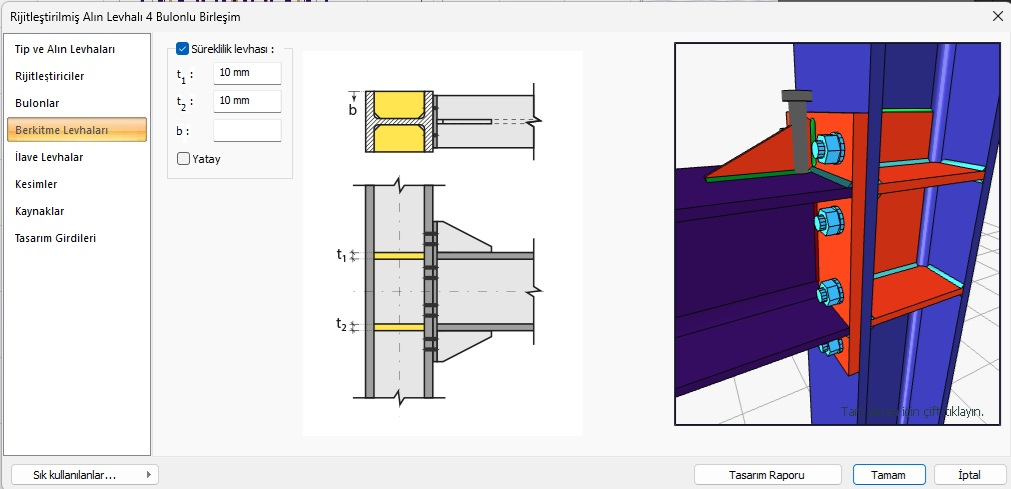Click the 2D connection schematic diagram
The width and height of the screenshot is (1011, 489).
pos(443,243)
